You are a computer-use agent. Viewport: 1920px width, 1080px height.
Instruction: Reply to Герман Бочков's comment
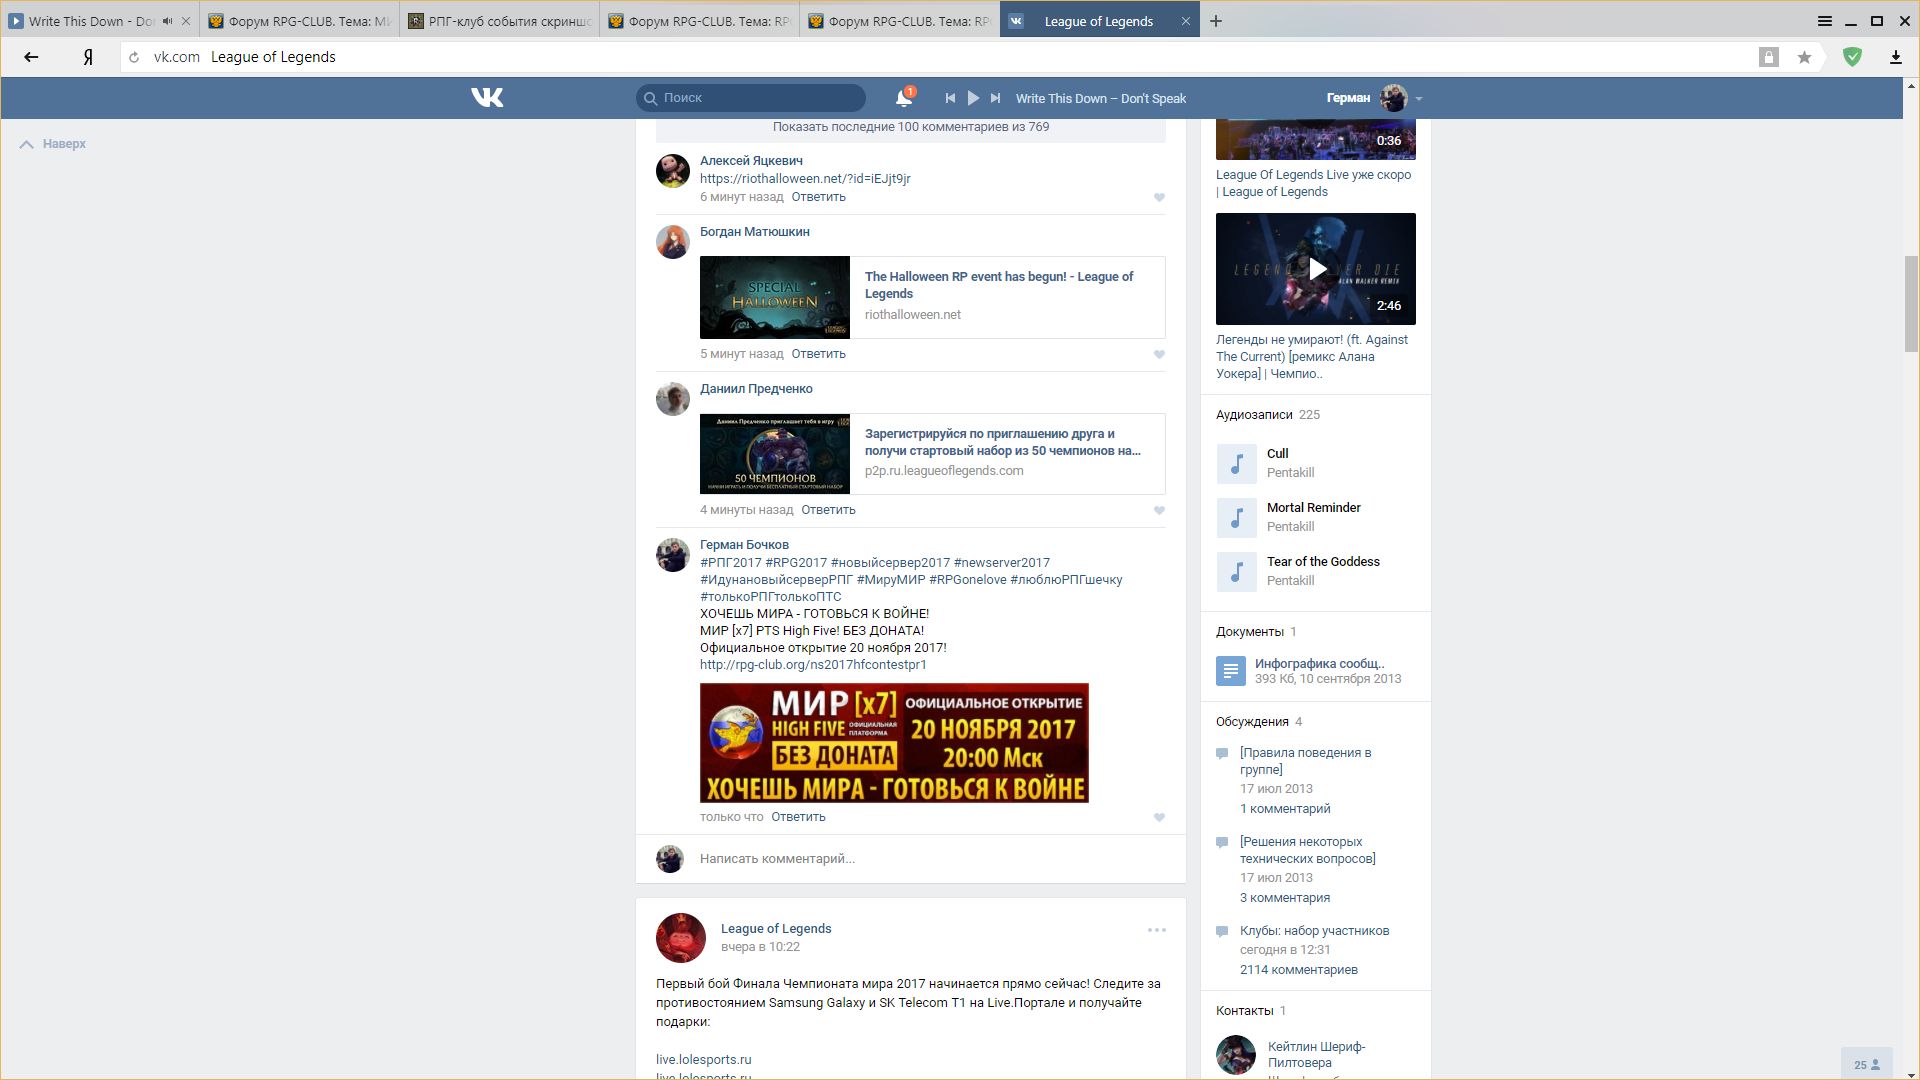tap(798, 817)
